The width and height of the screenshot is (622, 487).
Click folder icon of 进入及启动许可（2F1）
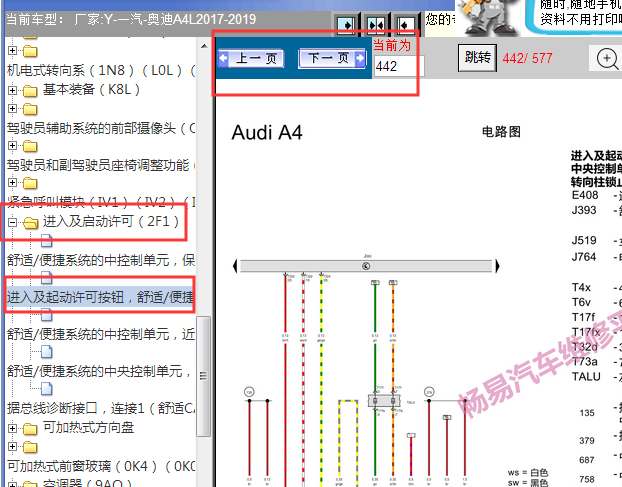30,222
